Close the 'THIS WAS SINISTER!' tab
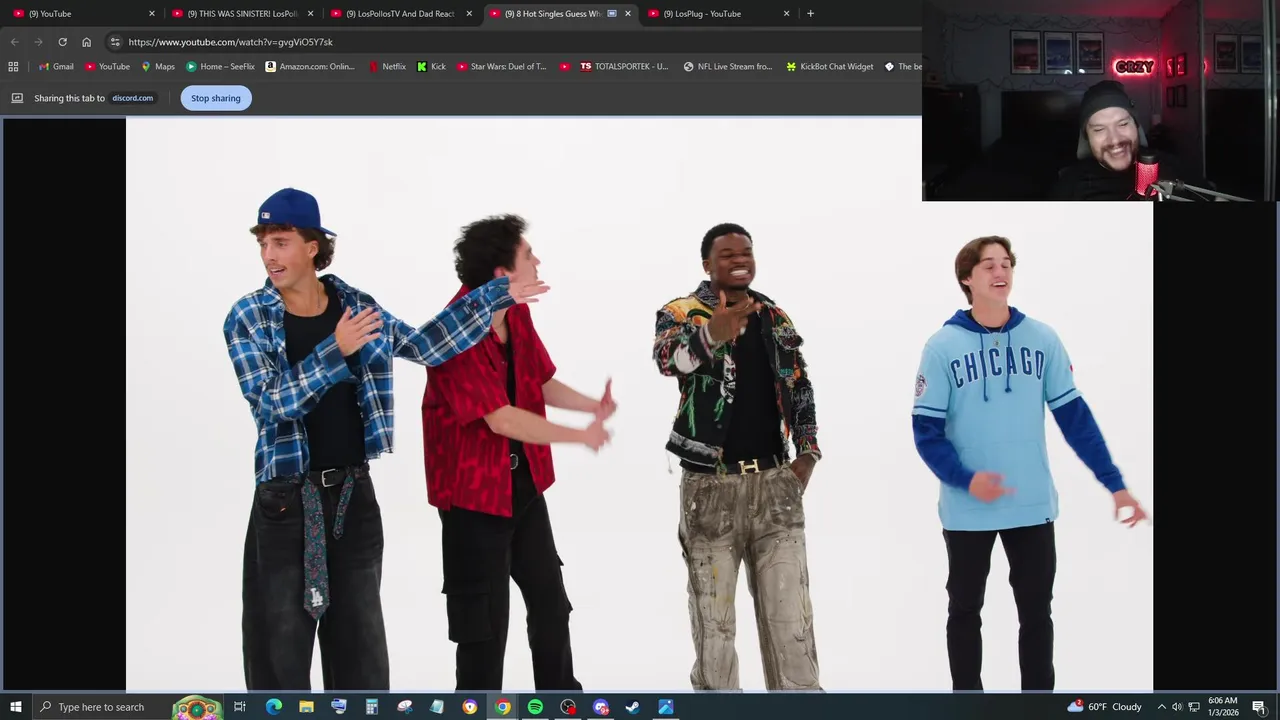This screenshot has height=720, width=1280. coord(310,14)
